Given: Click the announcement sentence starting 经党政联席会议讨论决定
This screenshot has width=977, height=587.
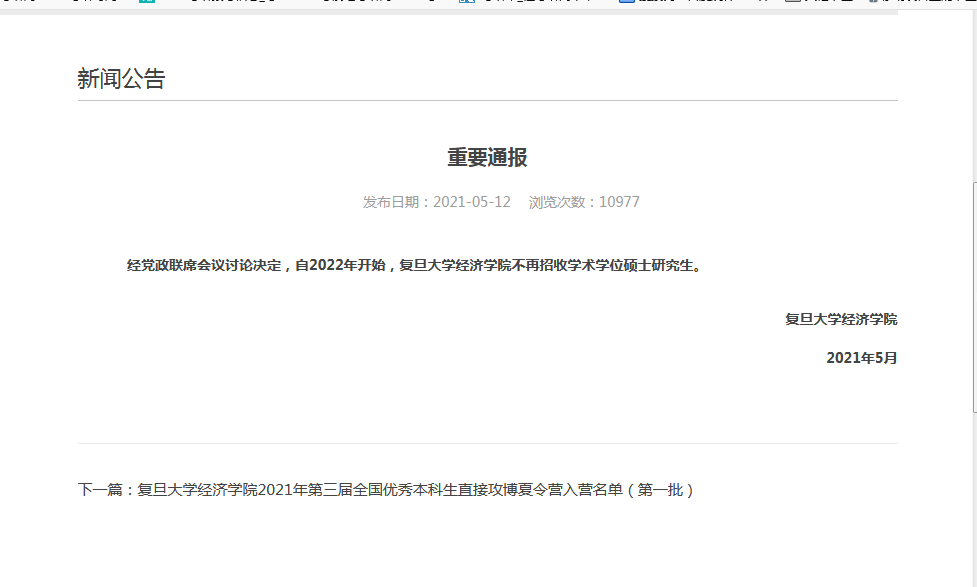Looking at the screenshot, I should [x=416, y=265].
